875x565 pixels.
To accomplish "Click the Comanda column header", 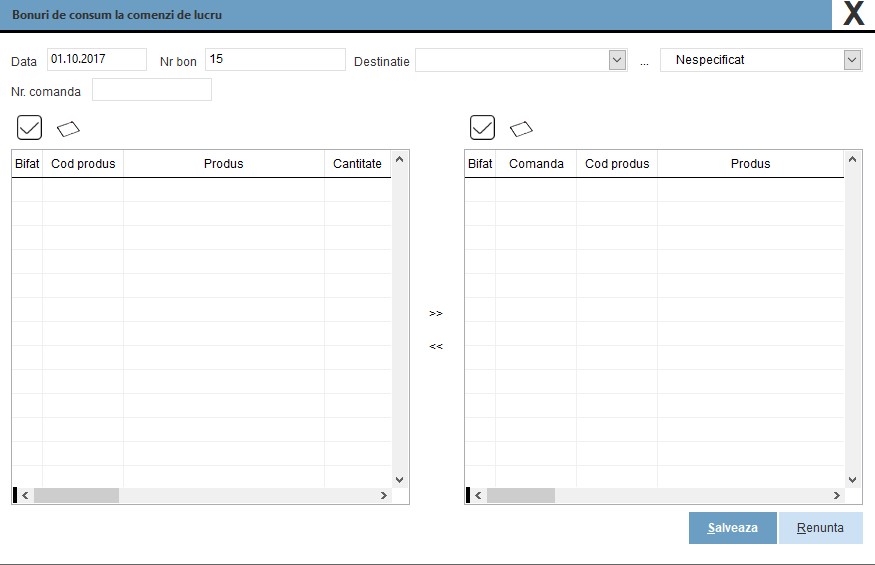I will 536,164.
